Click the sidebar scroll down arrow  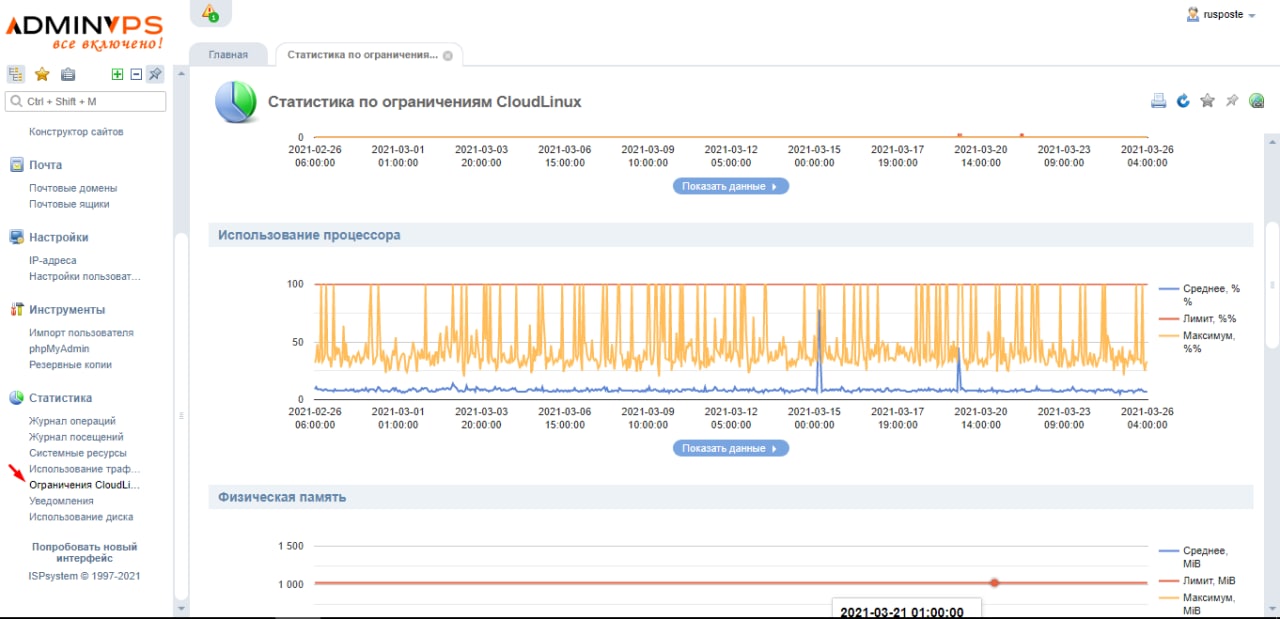180,608
